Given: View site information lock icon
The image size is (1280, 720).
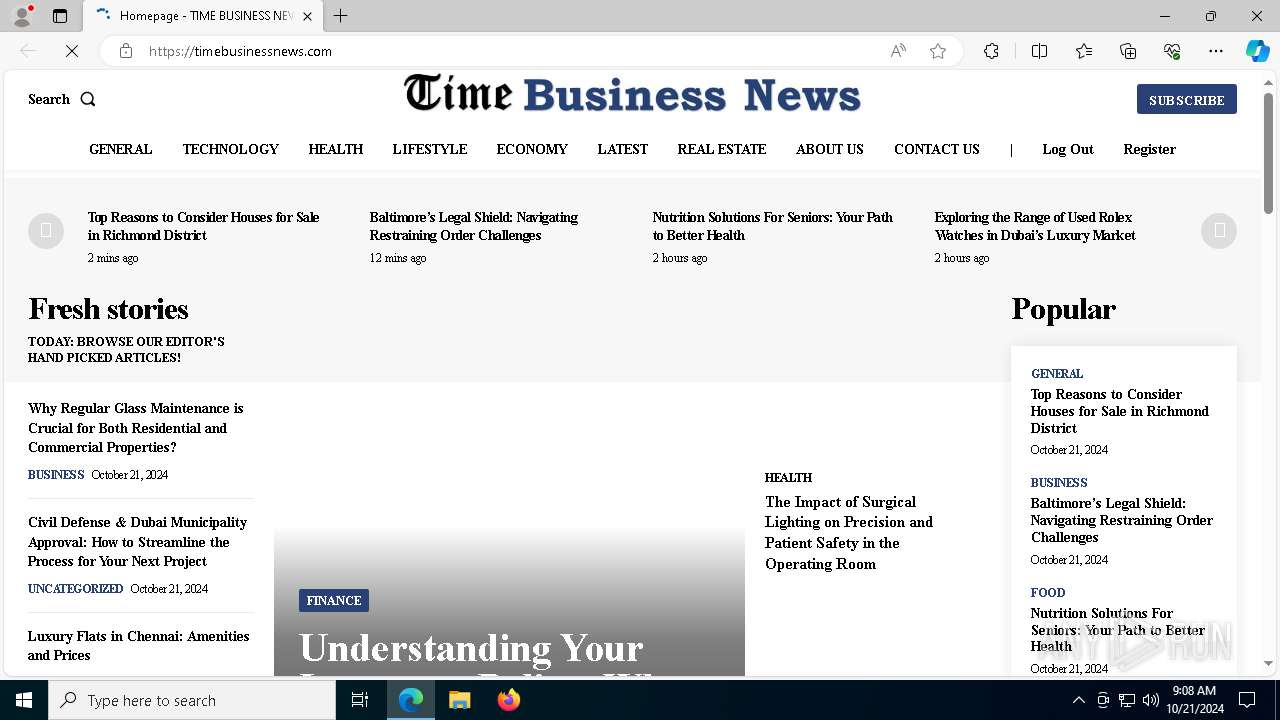Looking at the screenshot, I should pyautogui.click(x=126, y=51).
